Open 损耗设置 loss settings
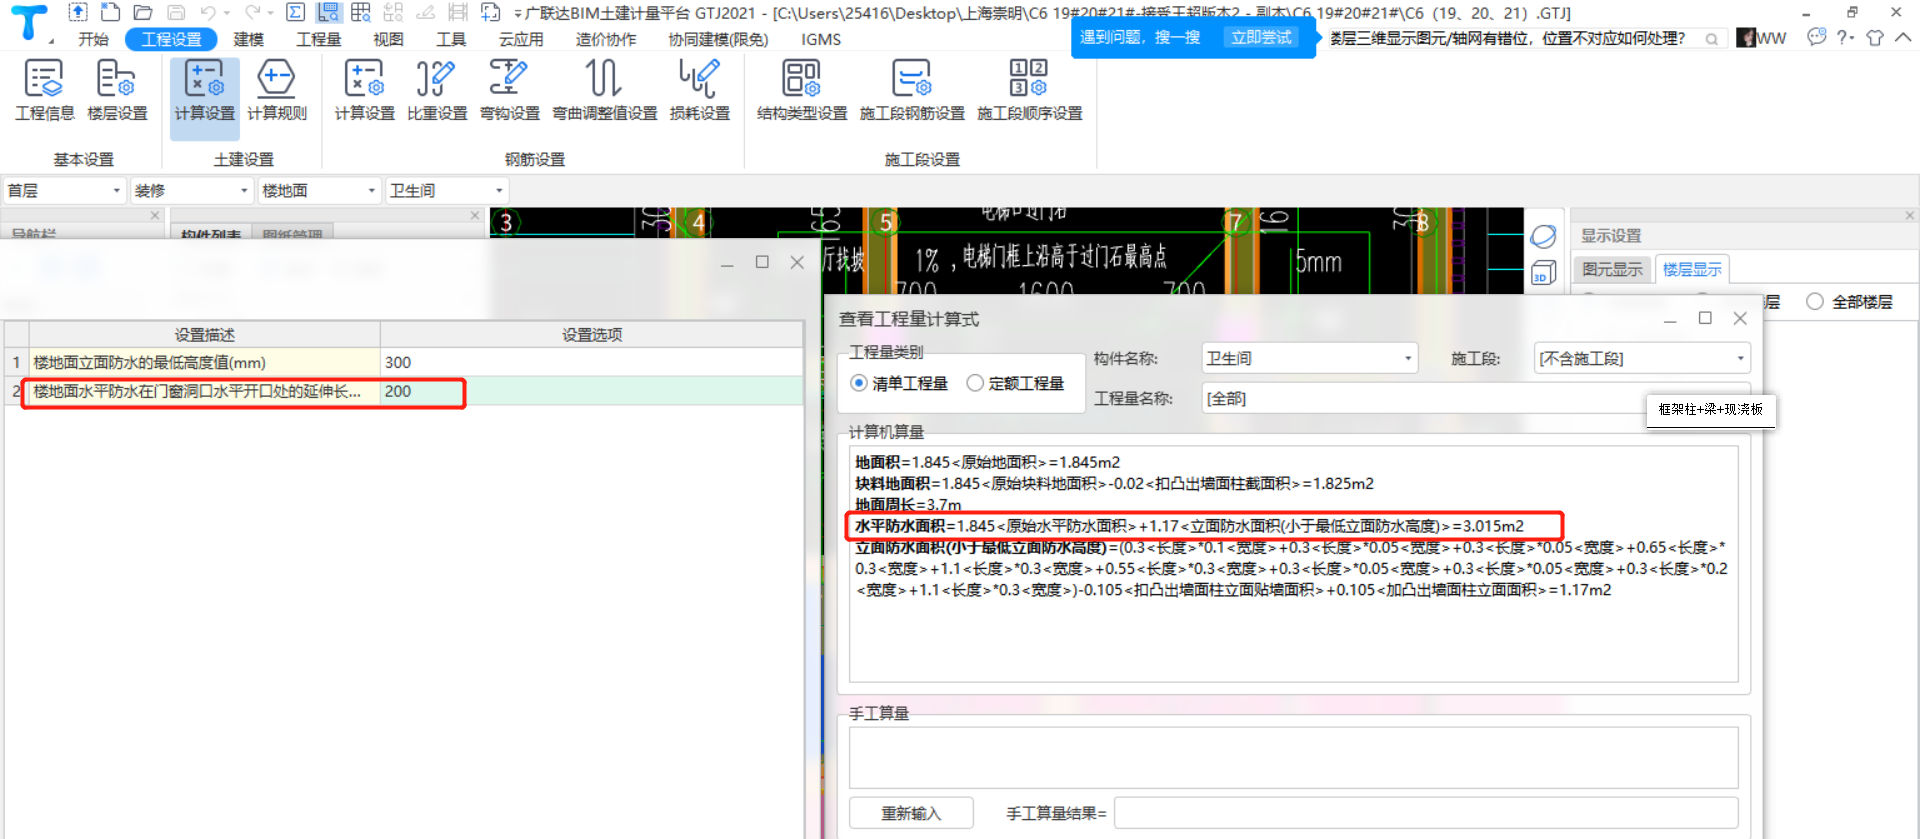 699,91
